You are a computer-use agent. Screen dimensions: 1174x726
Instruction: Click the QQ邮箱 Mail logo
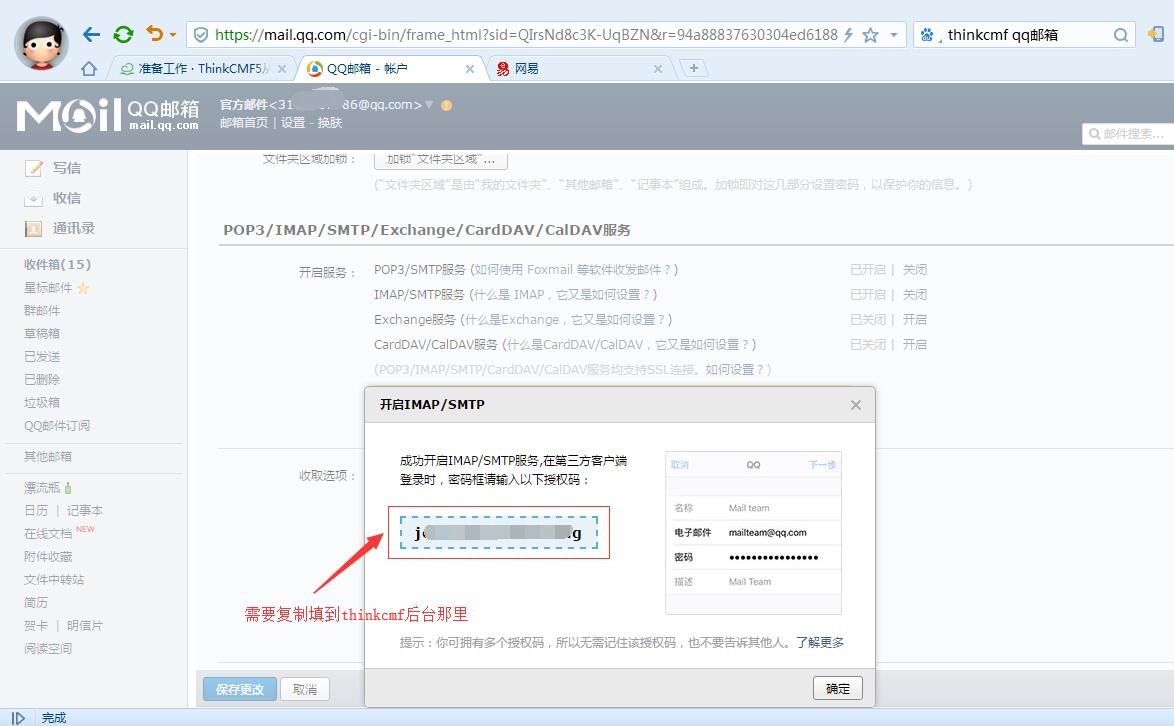108,115
